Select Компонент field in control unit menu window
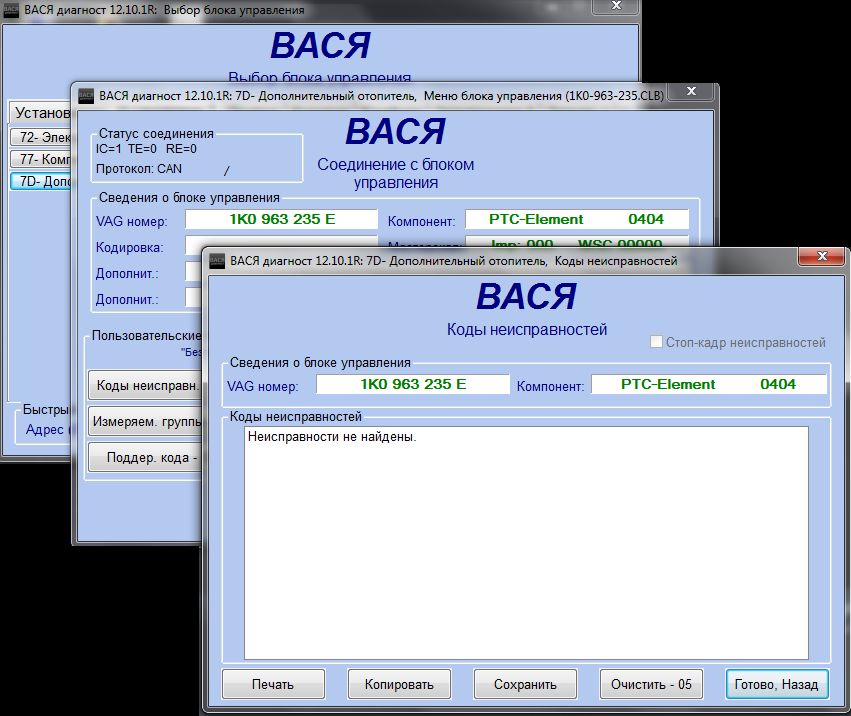 (577, 219)
